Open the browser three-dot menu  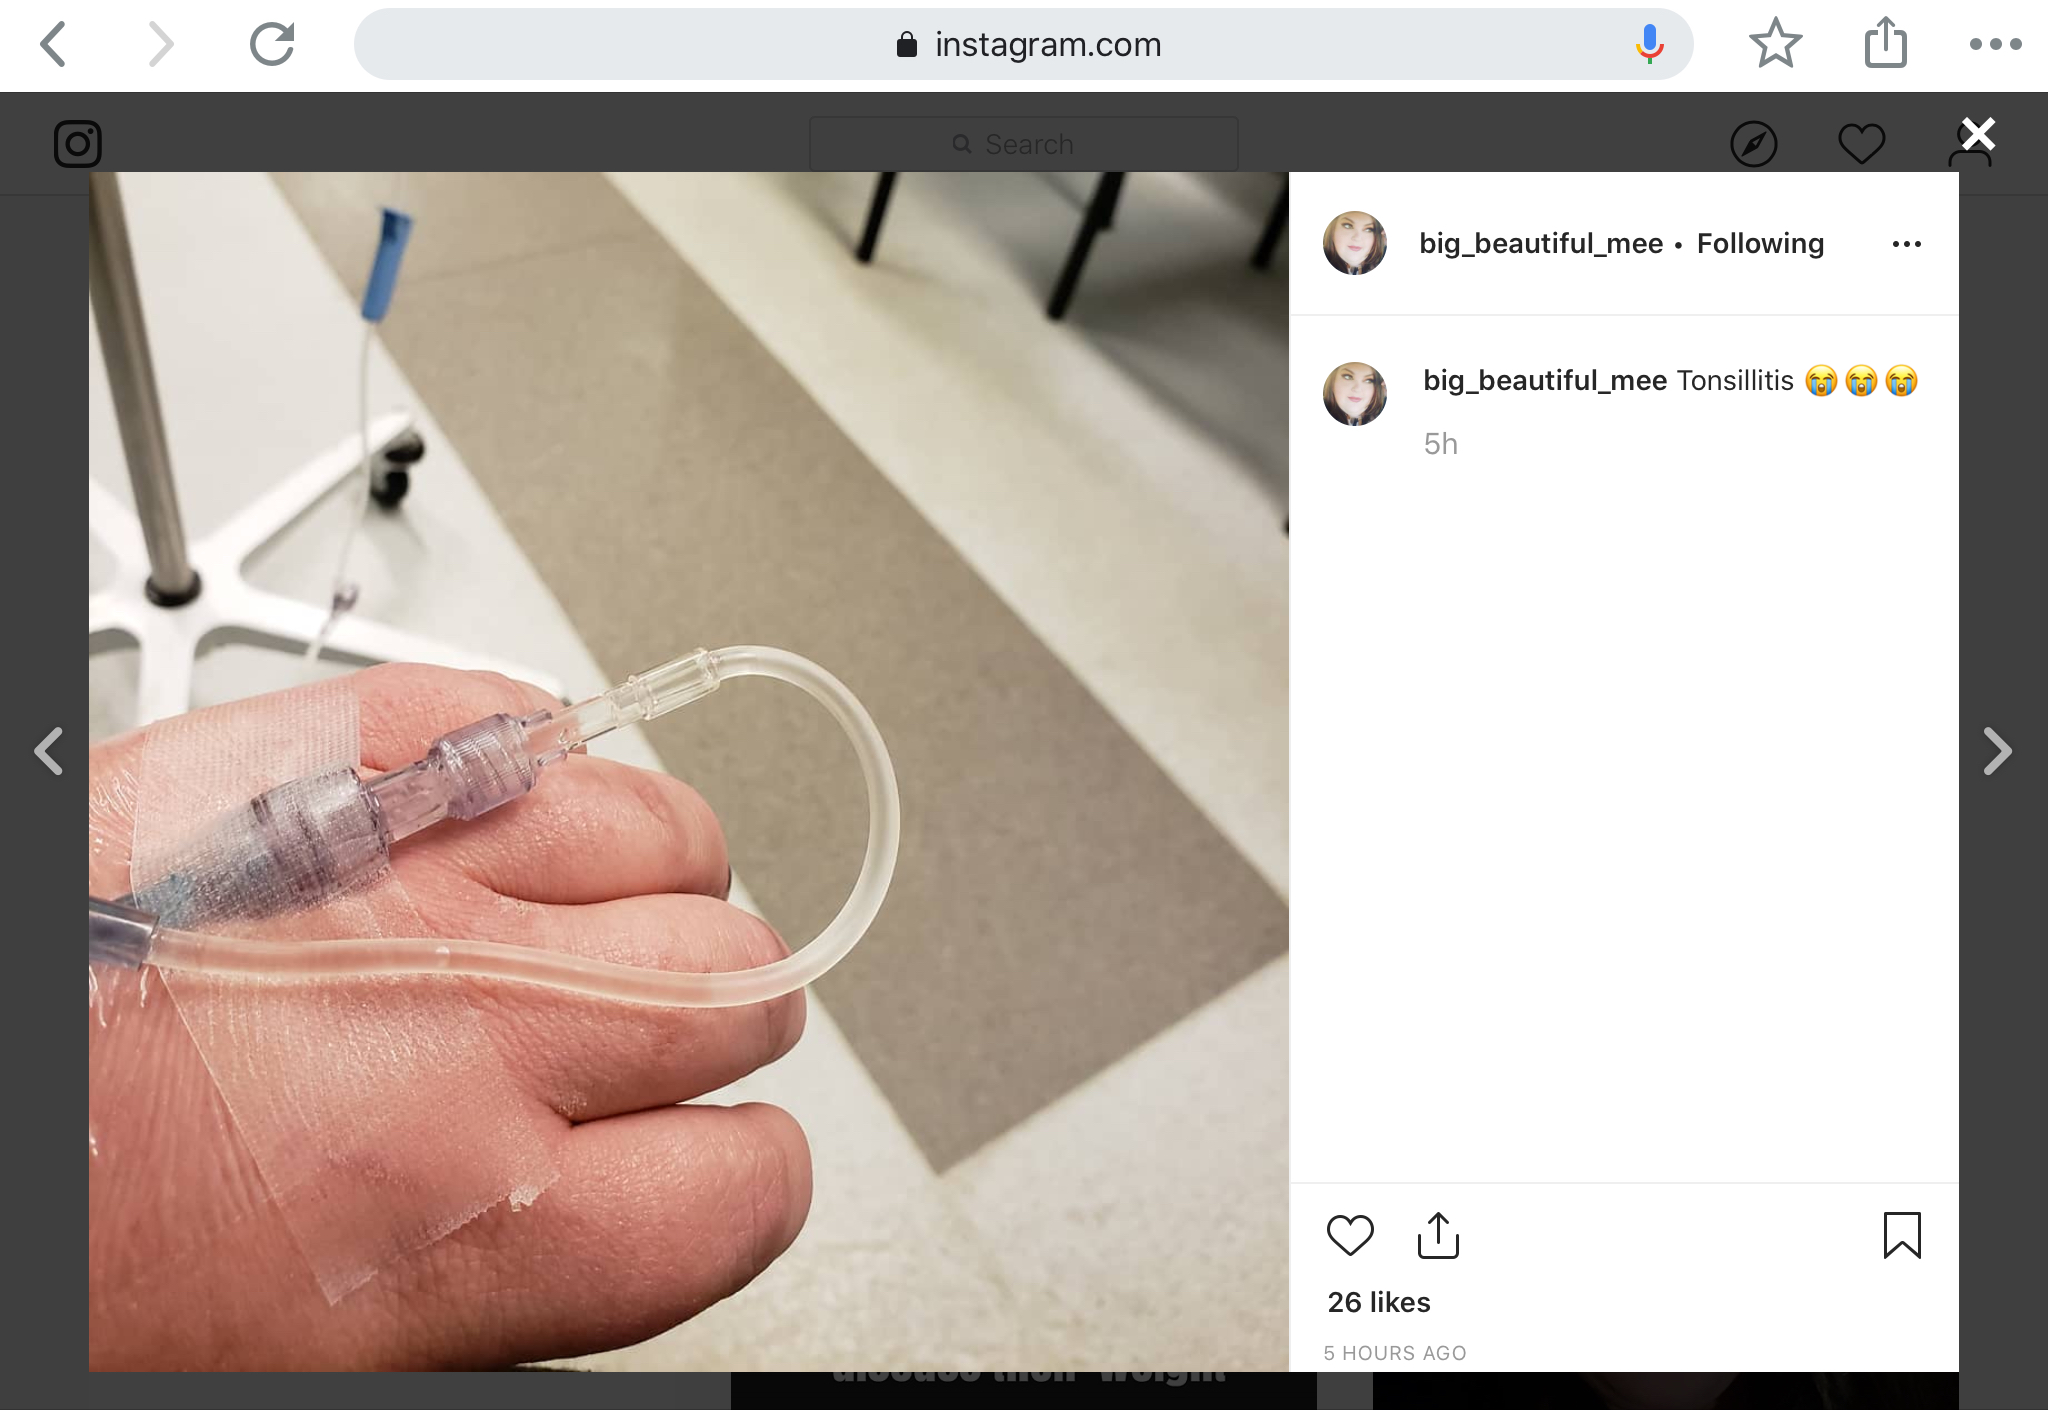[x=1995, y=44]
